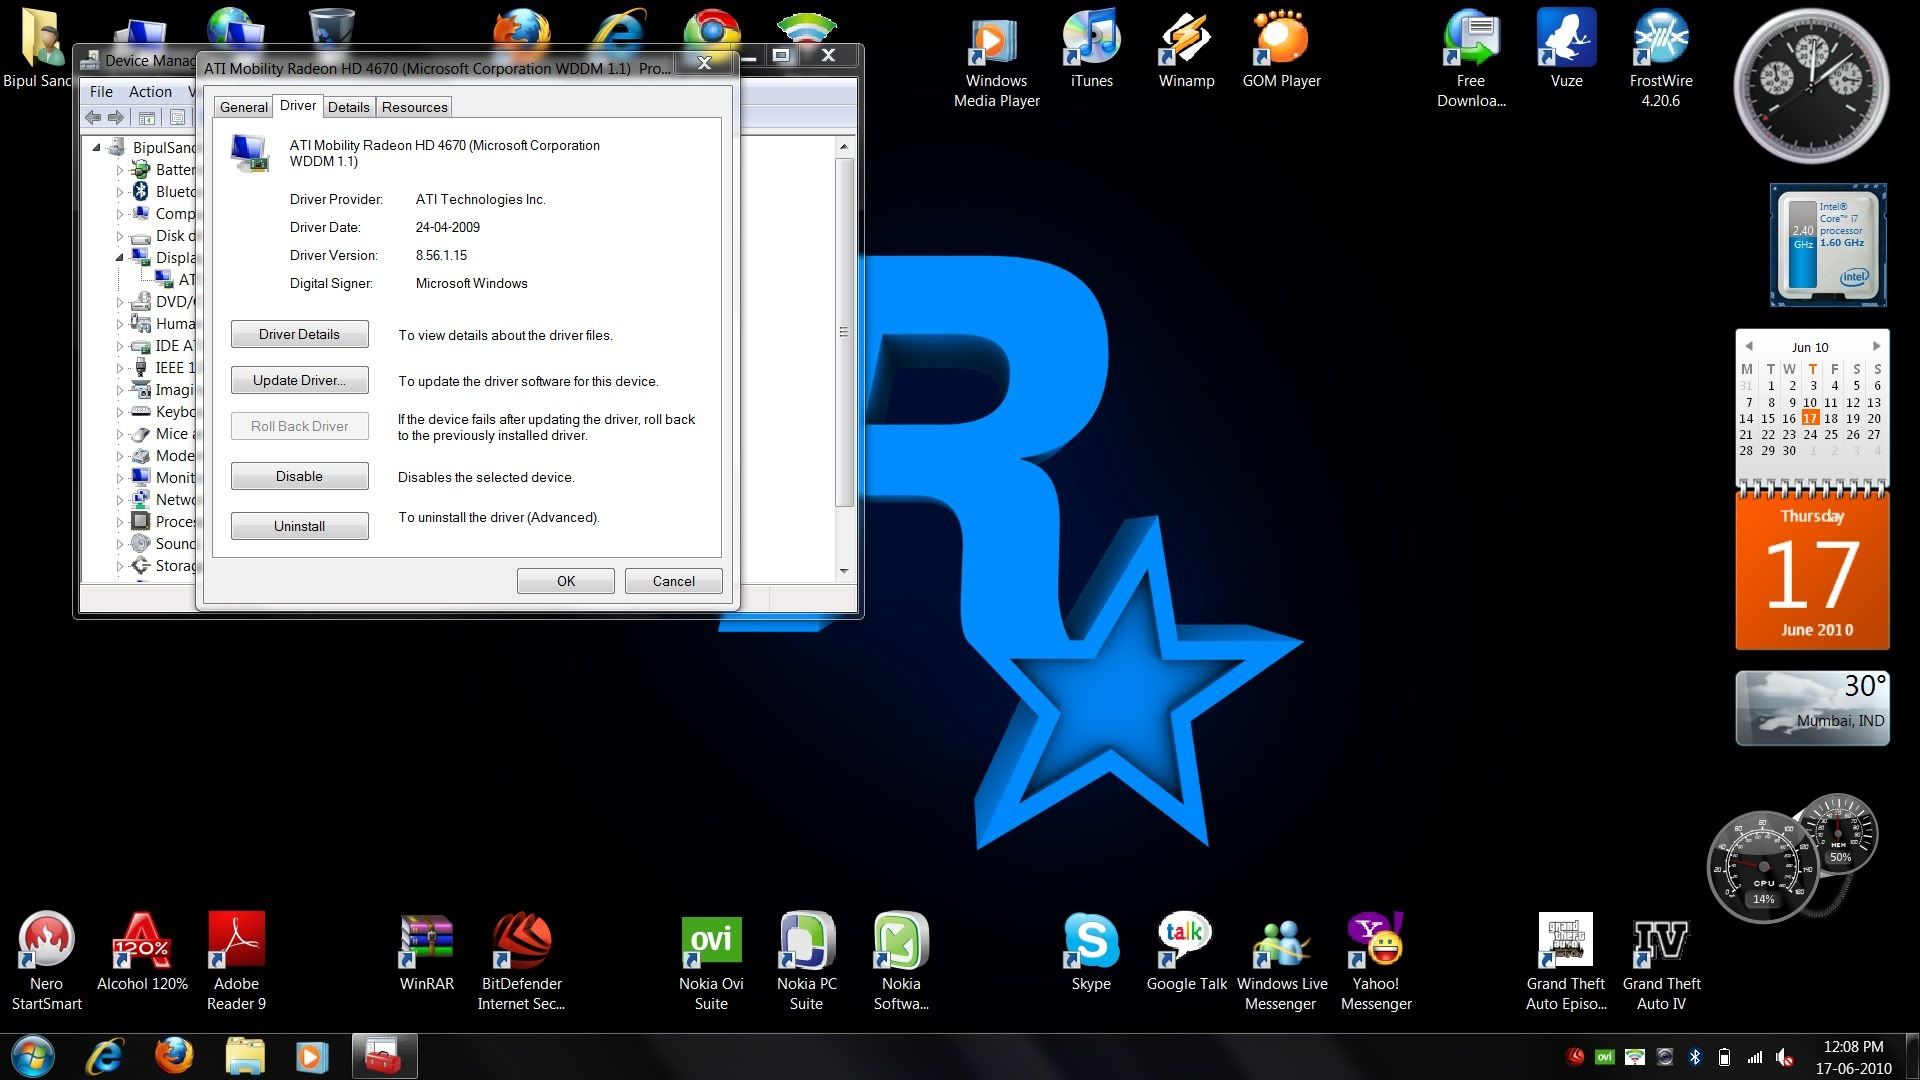Confirm the dialog with OK
Image resolution: width=1920 pixels, height=1080 pixels.
coord(565,581)
